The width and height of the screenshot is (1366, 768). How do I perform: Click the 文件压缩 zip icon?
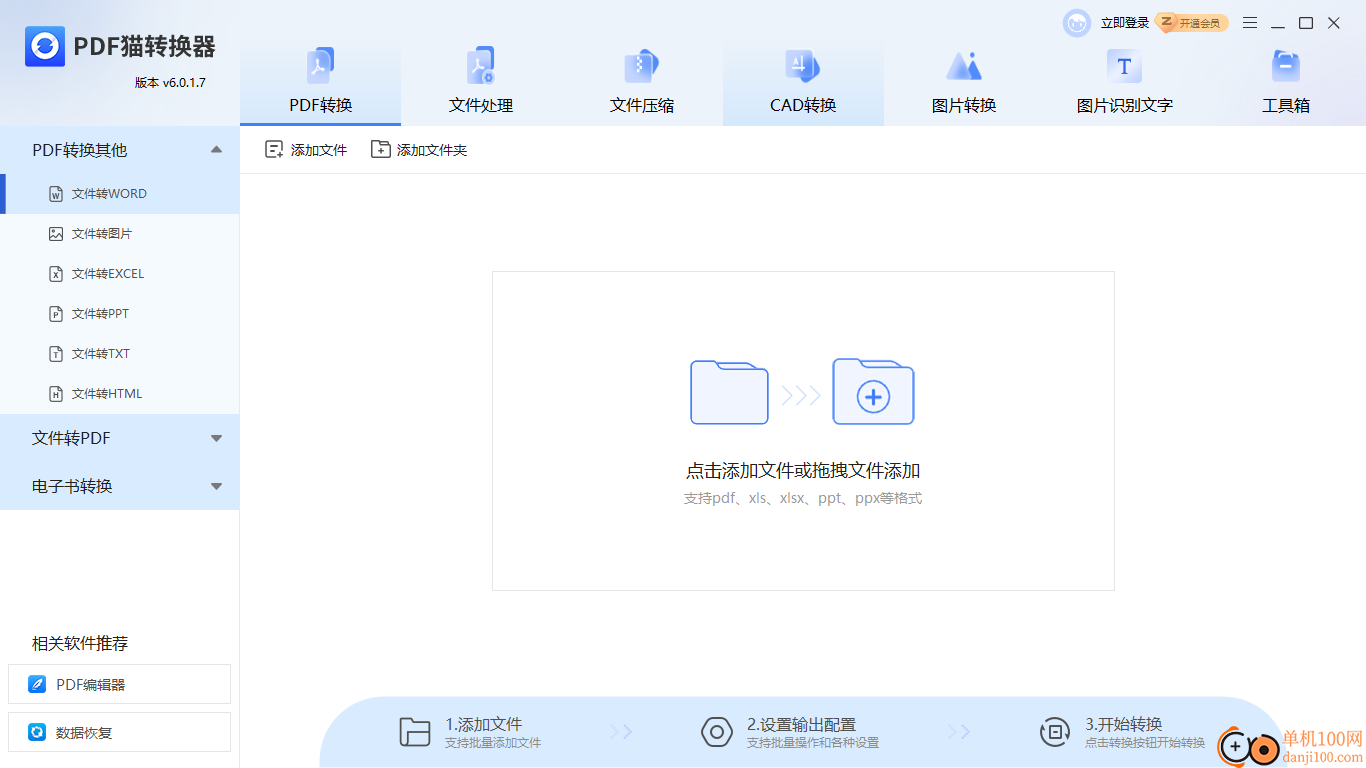[642, 67]
